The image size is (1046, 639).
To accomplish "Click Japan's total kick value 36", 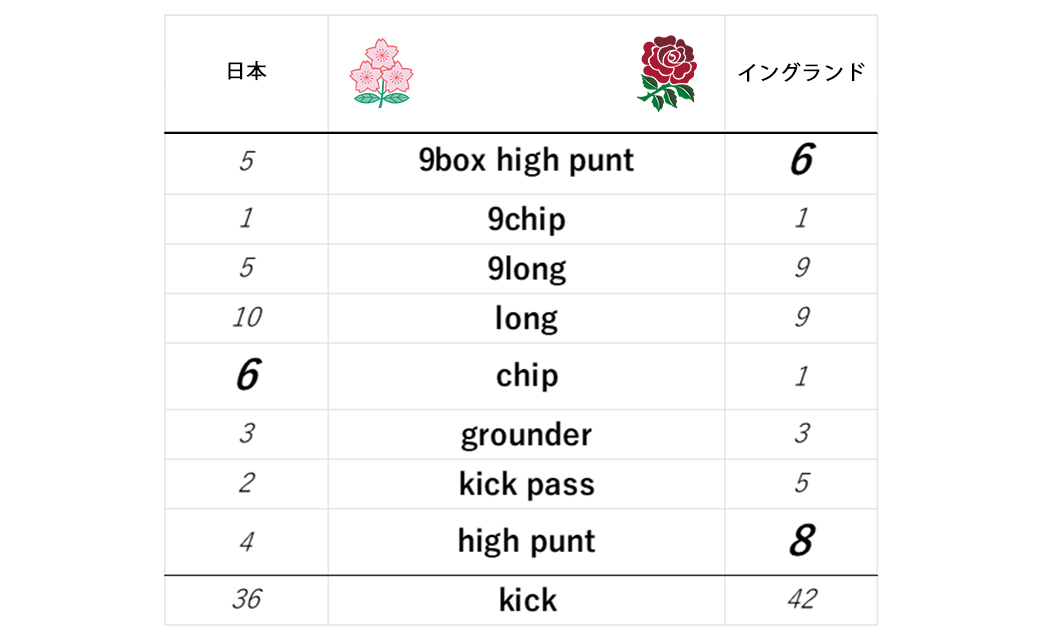I will (x=247, y=600).
